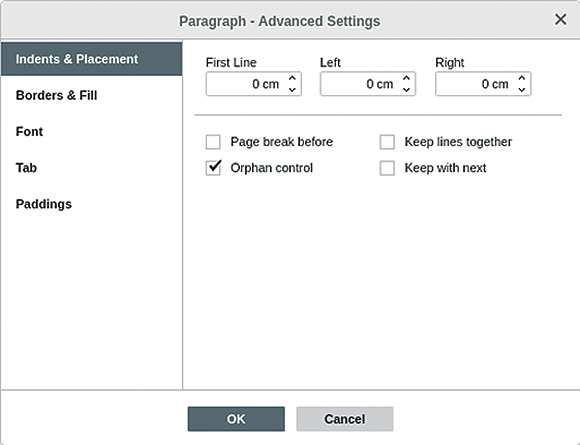Enable Keep lines together checkbox

[x=387, y=142]
